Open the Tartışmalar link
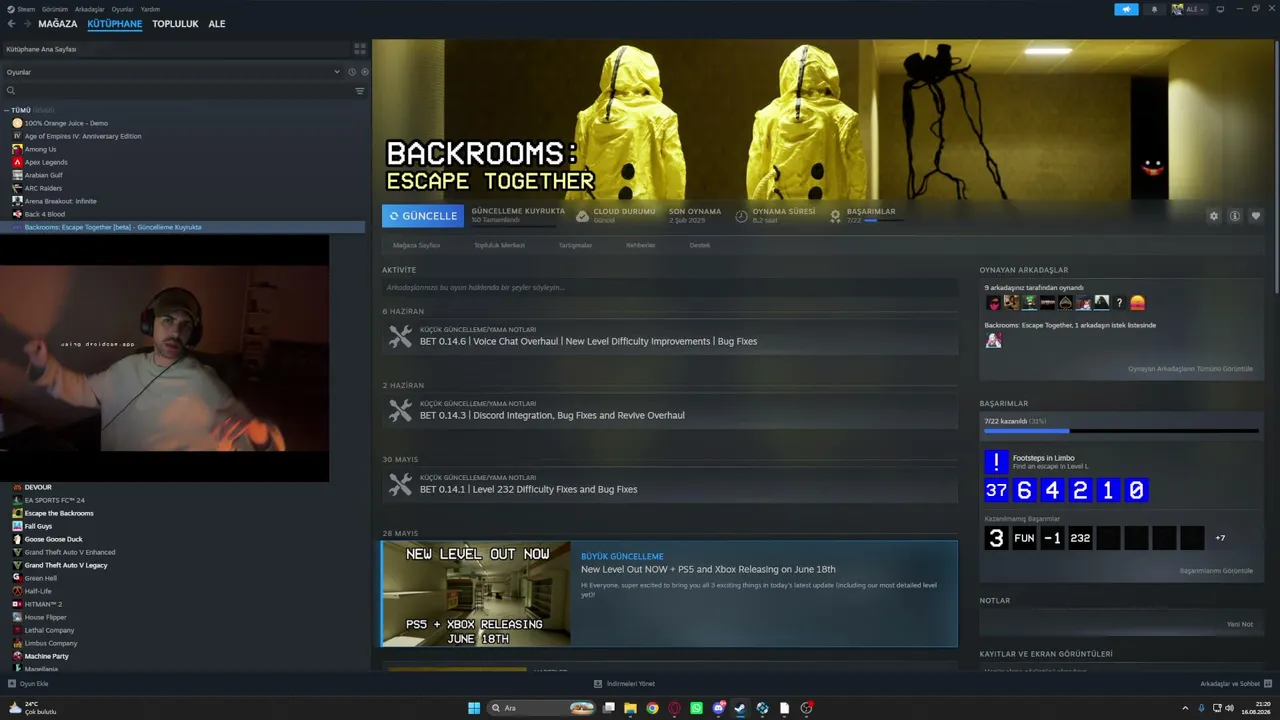The height and width of the screenshot is (720, 1280). tap(575, 245)
